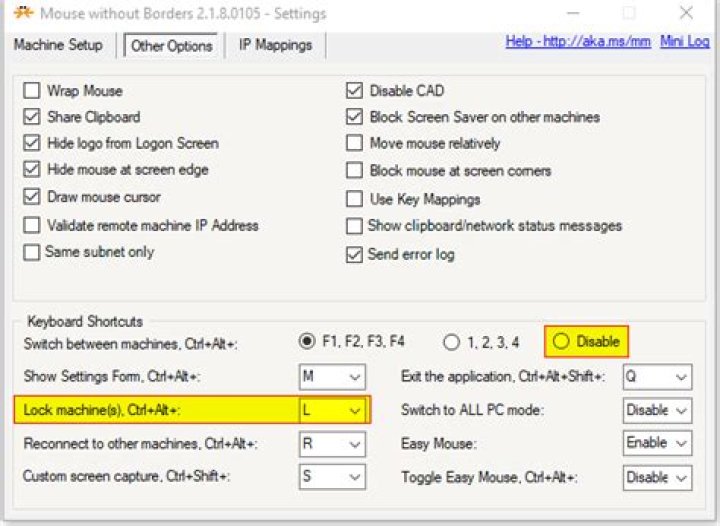Uncheck the Disable CAD checkbox
The image size is (720, 526).
(x=354, y=90)
